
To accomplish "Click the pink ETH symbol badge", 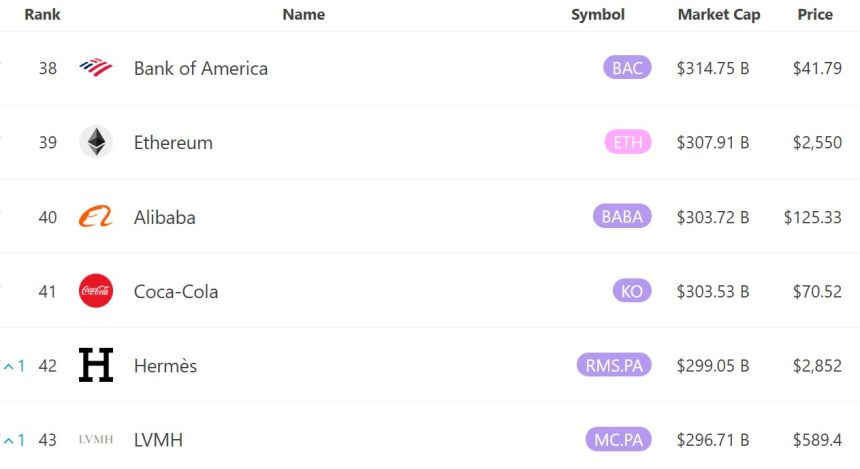I will click(x=627, y=142).
